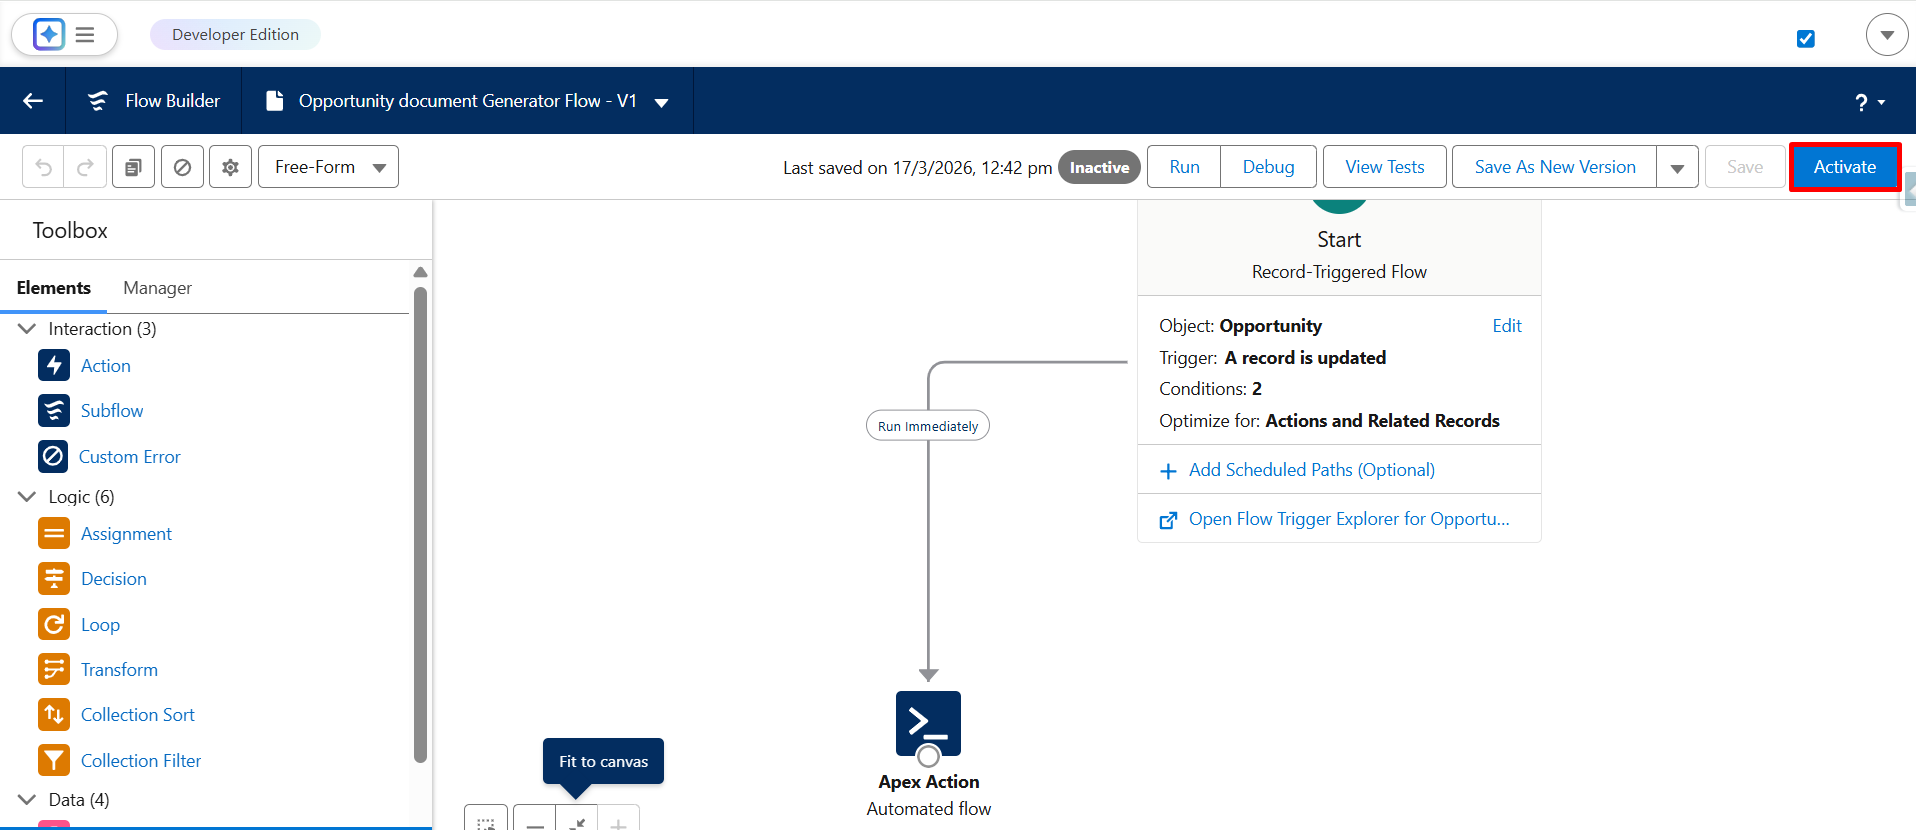Collapse the Data (4) section
Viewport: 1916px width, 830px height.
click(27, 799)
